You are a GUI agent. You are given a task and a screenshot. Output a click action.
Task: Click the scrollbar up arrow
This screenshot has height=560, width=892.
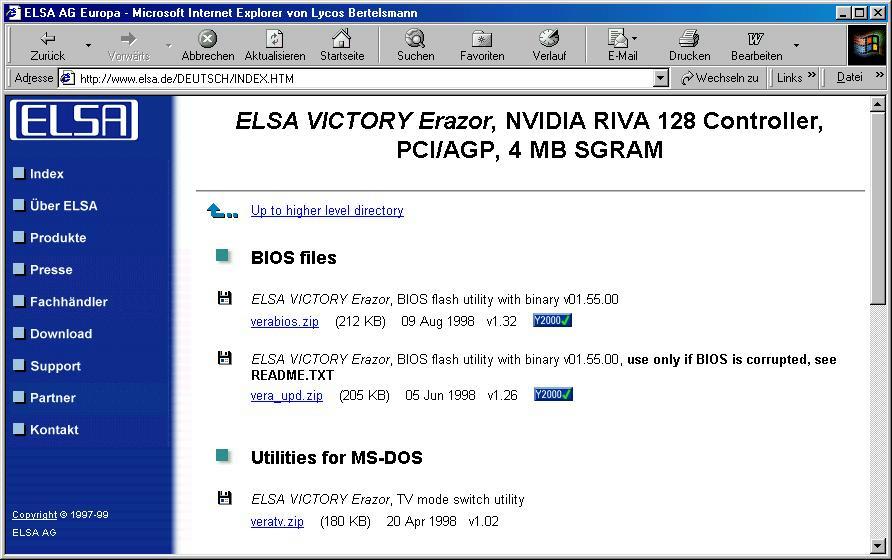pos(877,104)
